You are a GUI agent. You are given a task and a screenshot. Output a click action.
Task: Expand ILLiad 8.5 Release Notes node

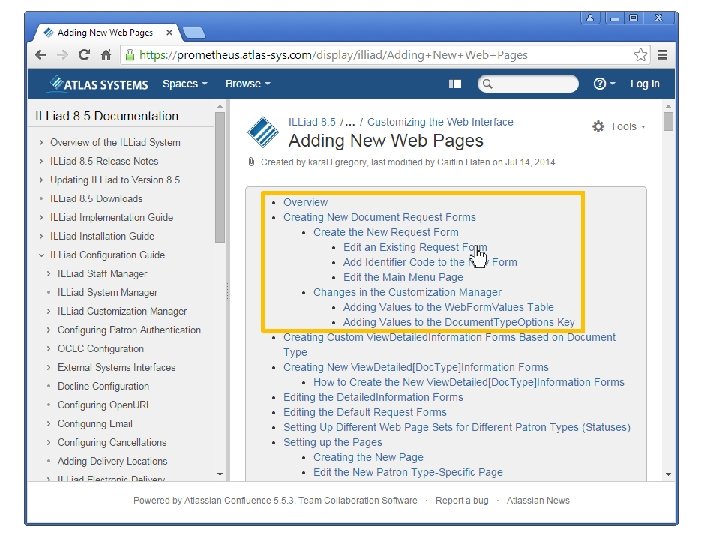pyautogui.click(x=42, y=161)
